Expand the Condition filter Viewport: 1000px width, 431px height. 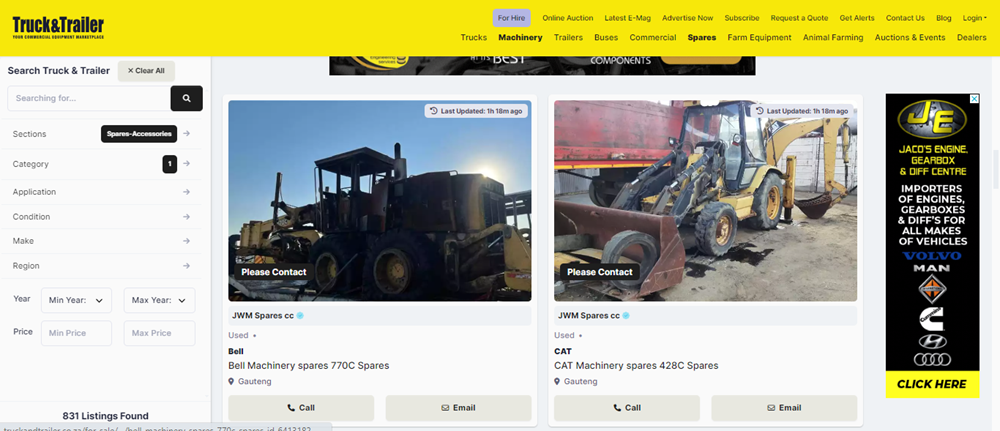[x=102, y=217]
